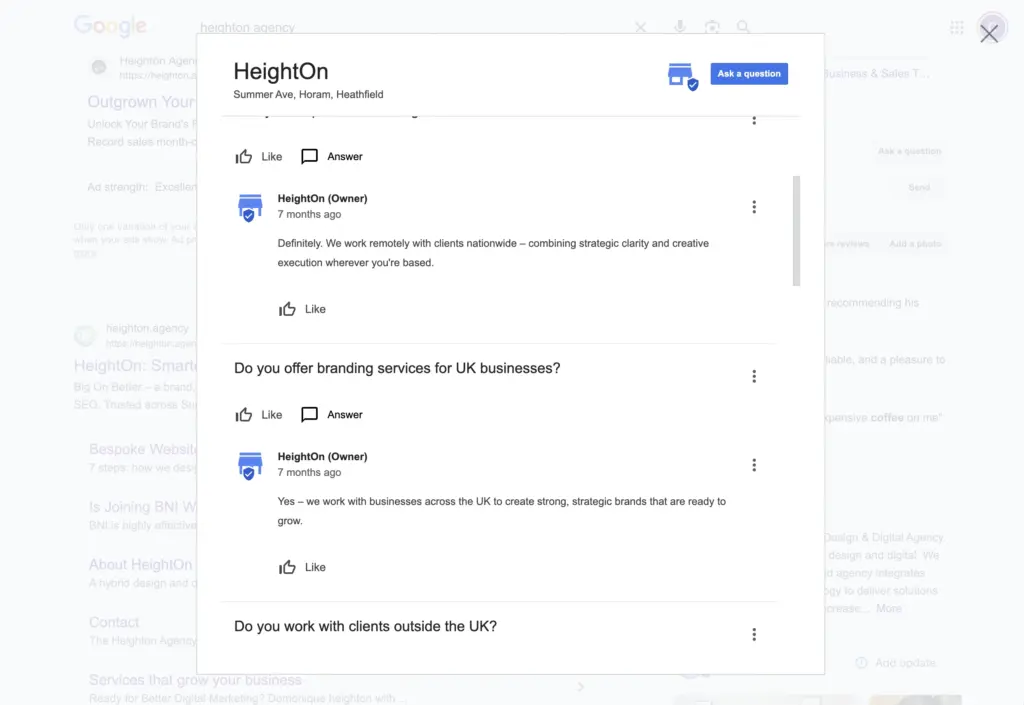Click the 'Do you work with clients outside the UK?' question

coord(365,626)
